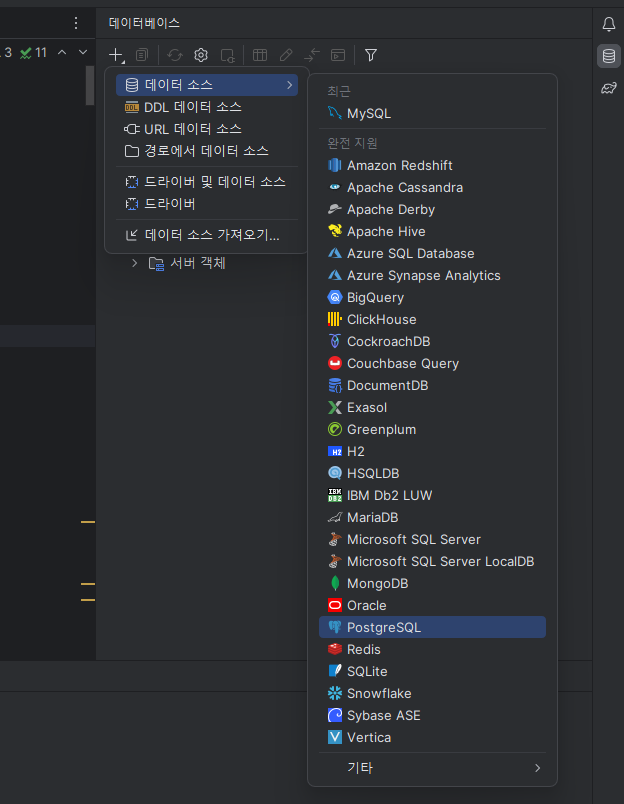Click 데이터 소스 가져오기... menu entry
The image size is (624, 804).
point(207,235)
